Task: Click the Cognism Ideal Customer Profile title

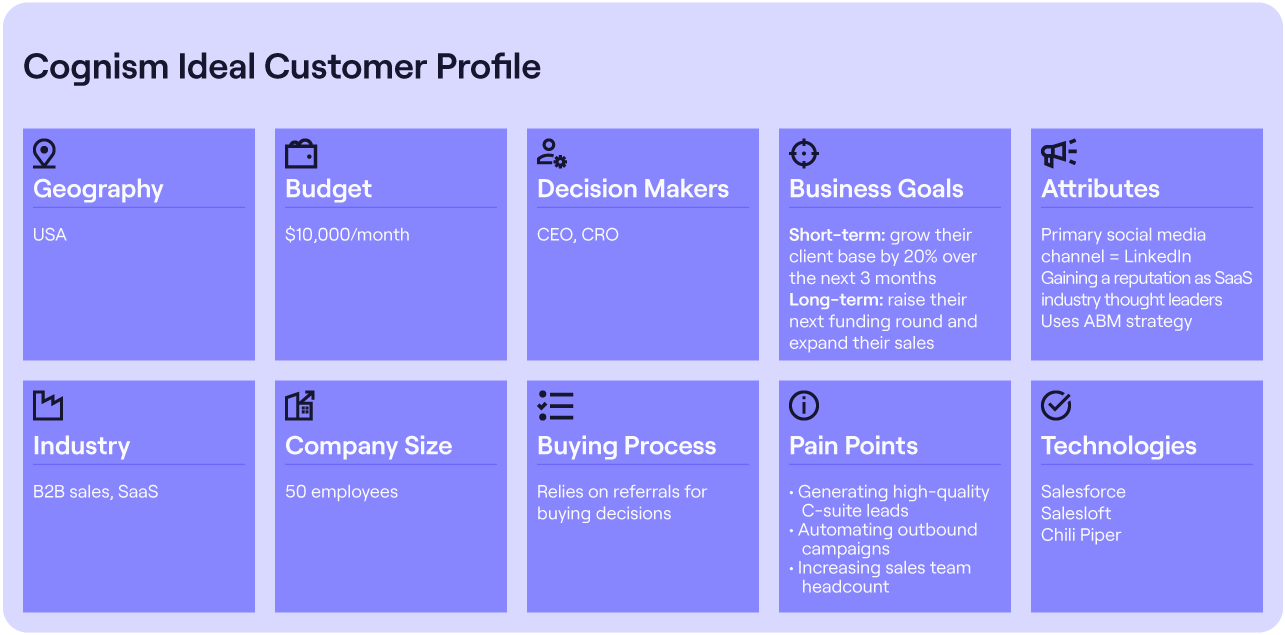Action: point(282,67)
